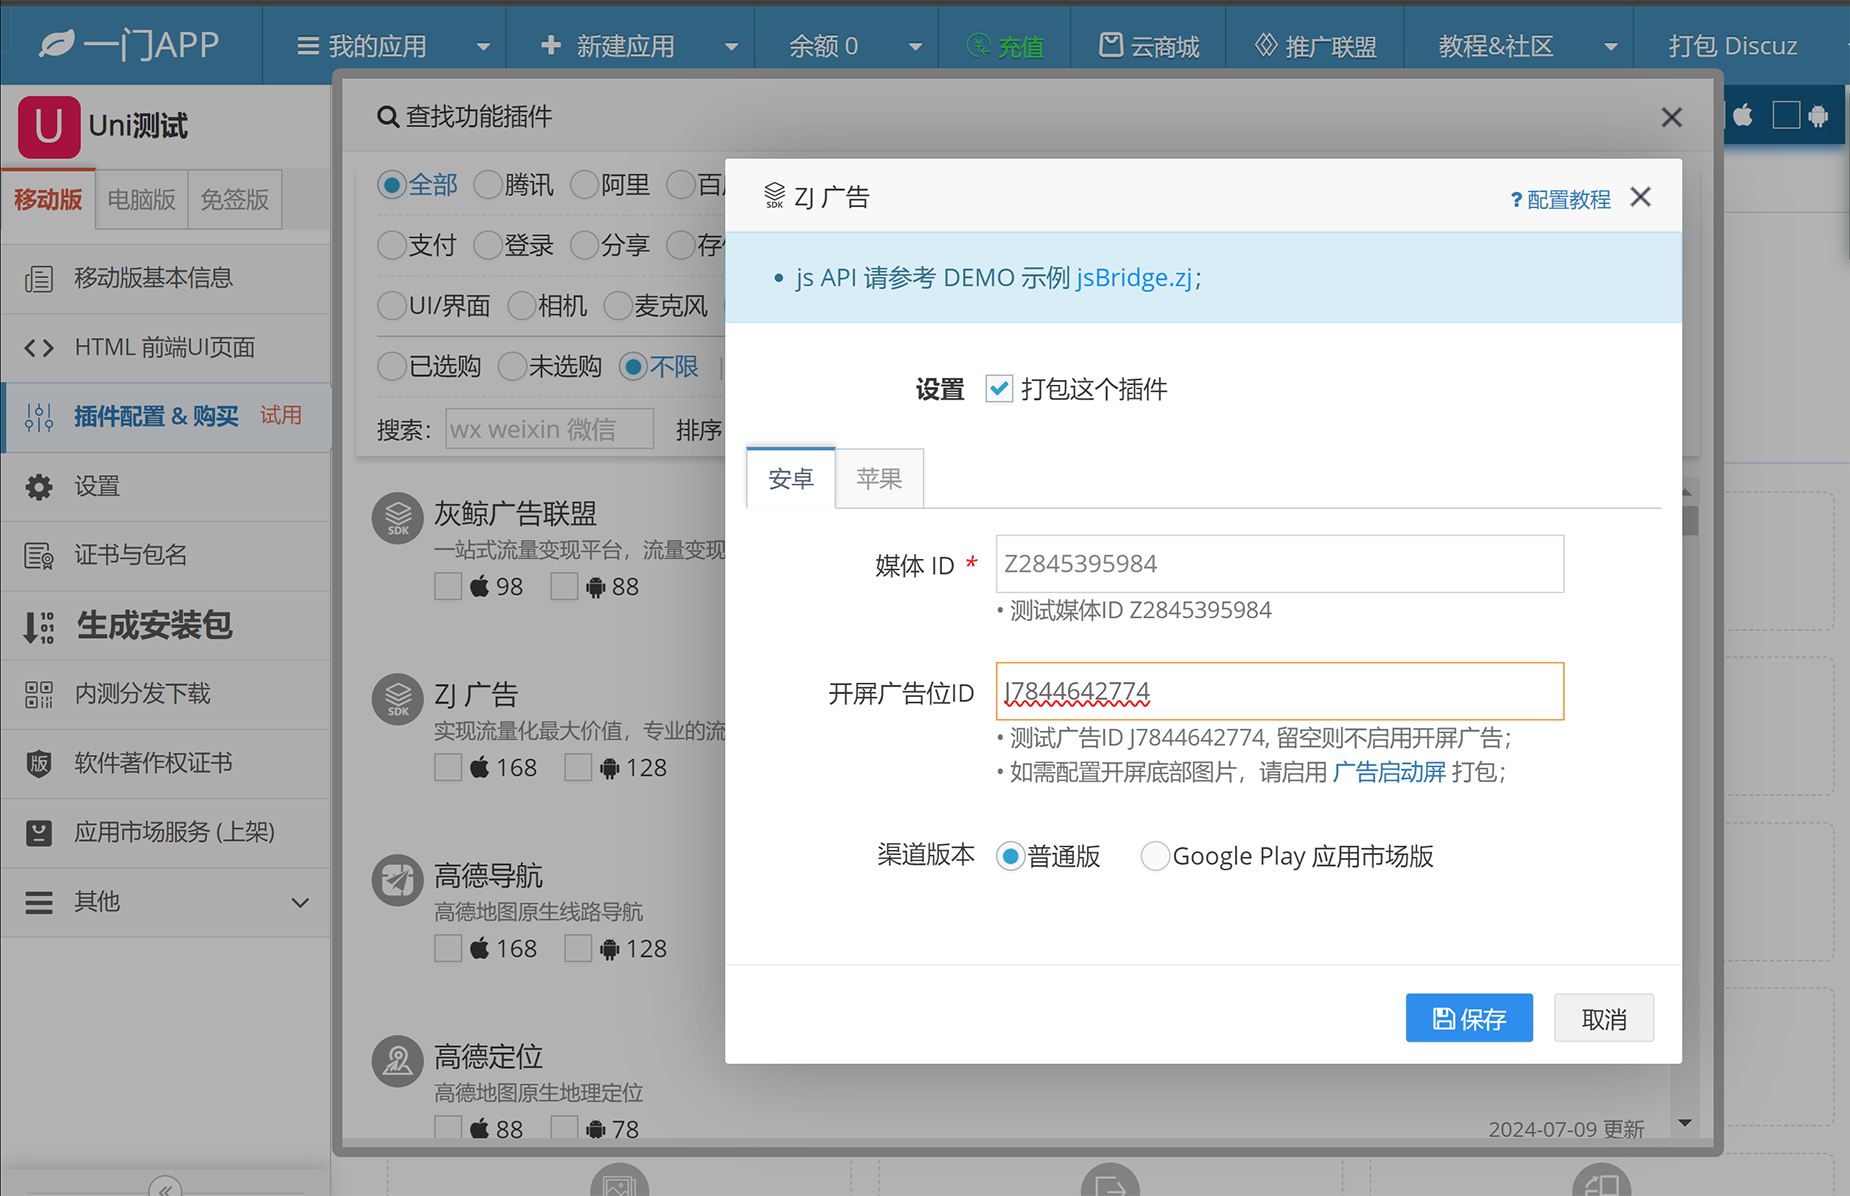Click the 取消 button

tap(1604, 1018)
